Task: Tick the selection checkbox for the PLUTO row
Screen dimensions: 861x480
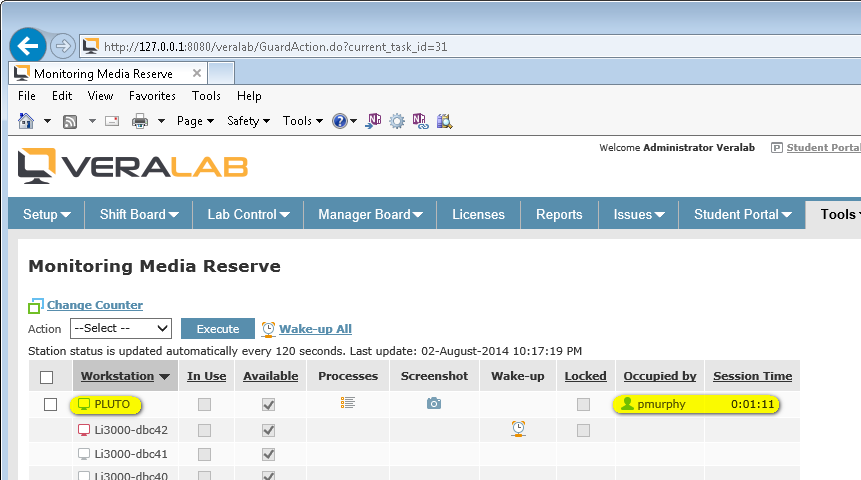Action: click(x=51, y=404)
